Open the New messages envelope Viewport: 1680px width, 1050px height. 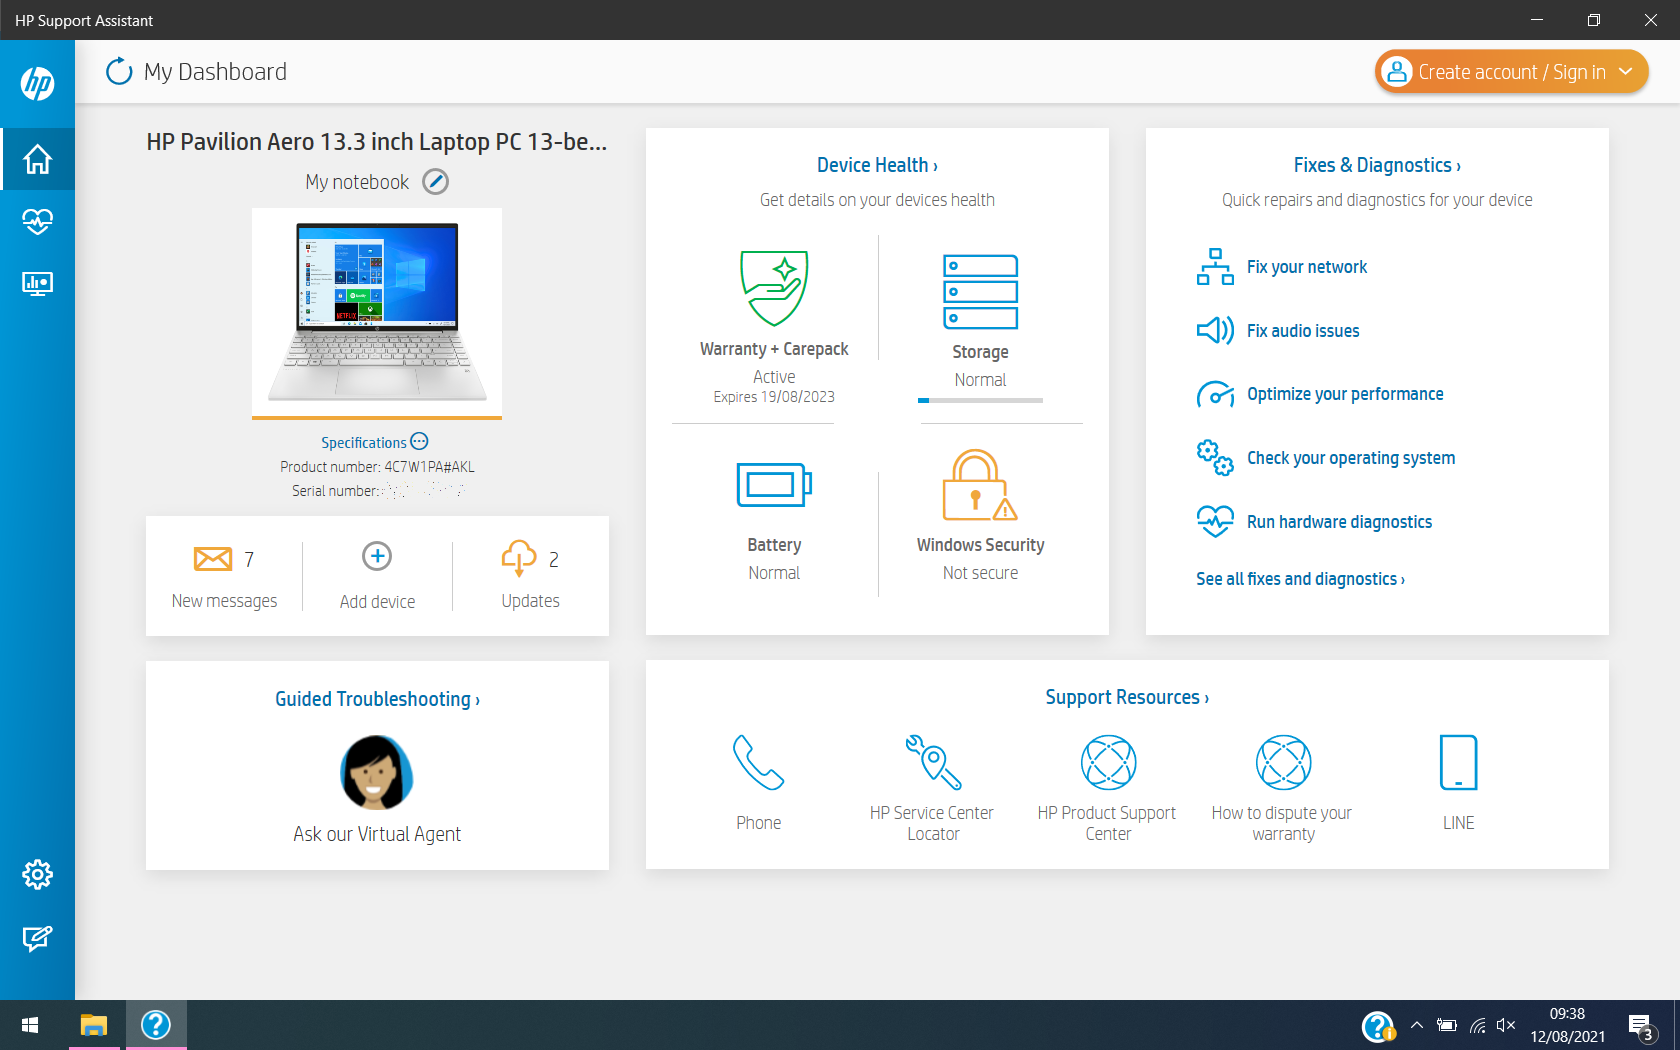pyautogui.click(x=212, y=559)
